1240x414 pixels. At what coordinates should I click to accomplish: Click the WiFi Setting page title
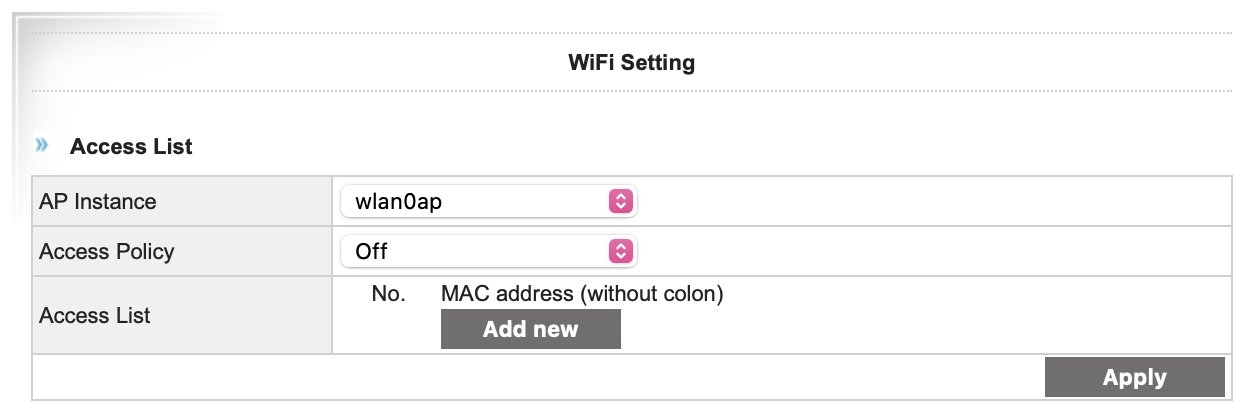[x=631, y=63]
